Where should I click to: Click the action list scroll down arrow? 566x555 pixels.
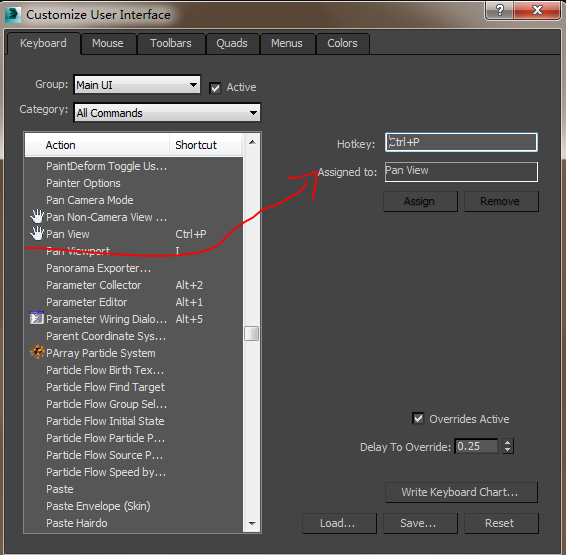pos(252,523)
